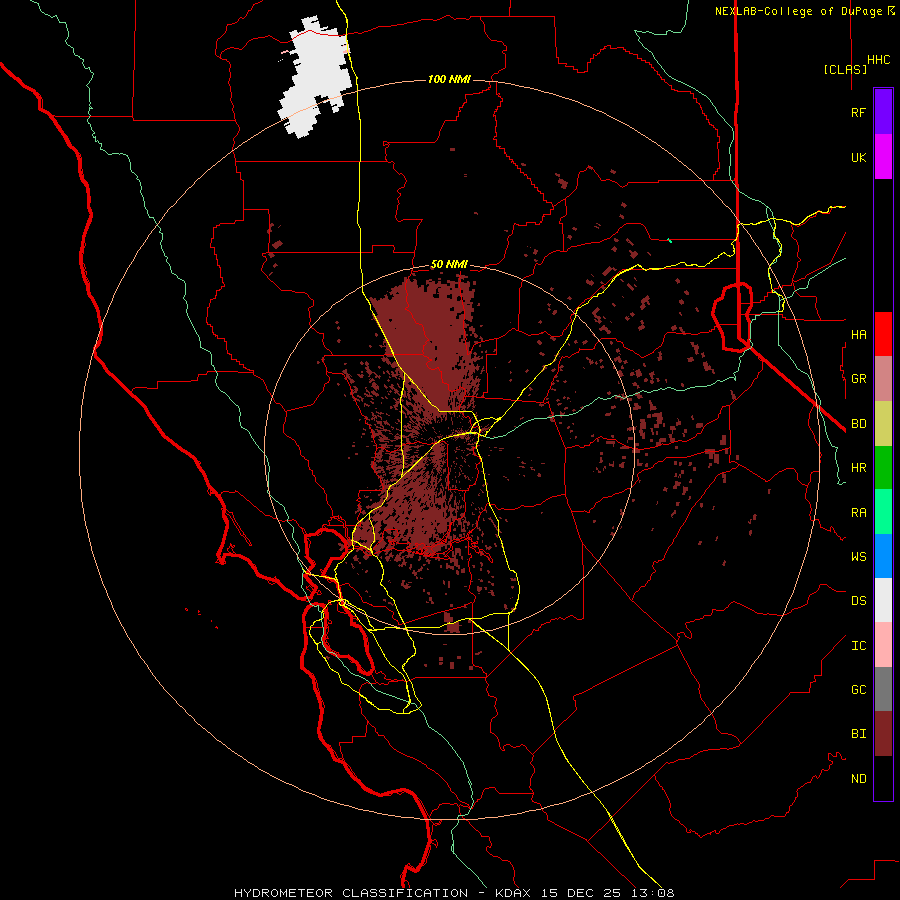The height and width of the screenshot is (900, 900).
Task: Click the 'BD' legend label
Action: pyautogui.click(x=858, y=424)
